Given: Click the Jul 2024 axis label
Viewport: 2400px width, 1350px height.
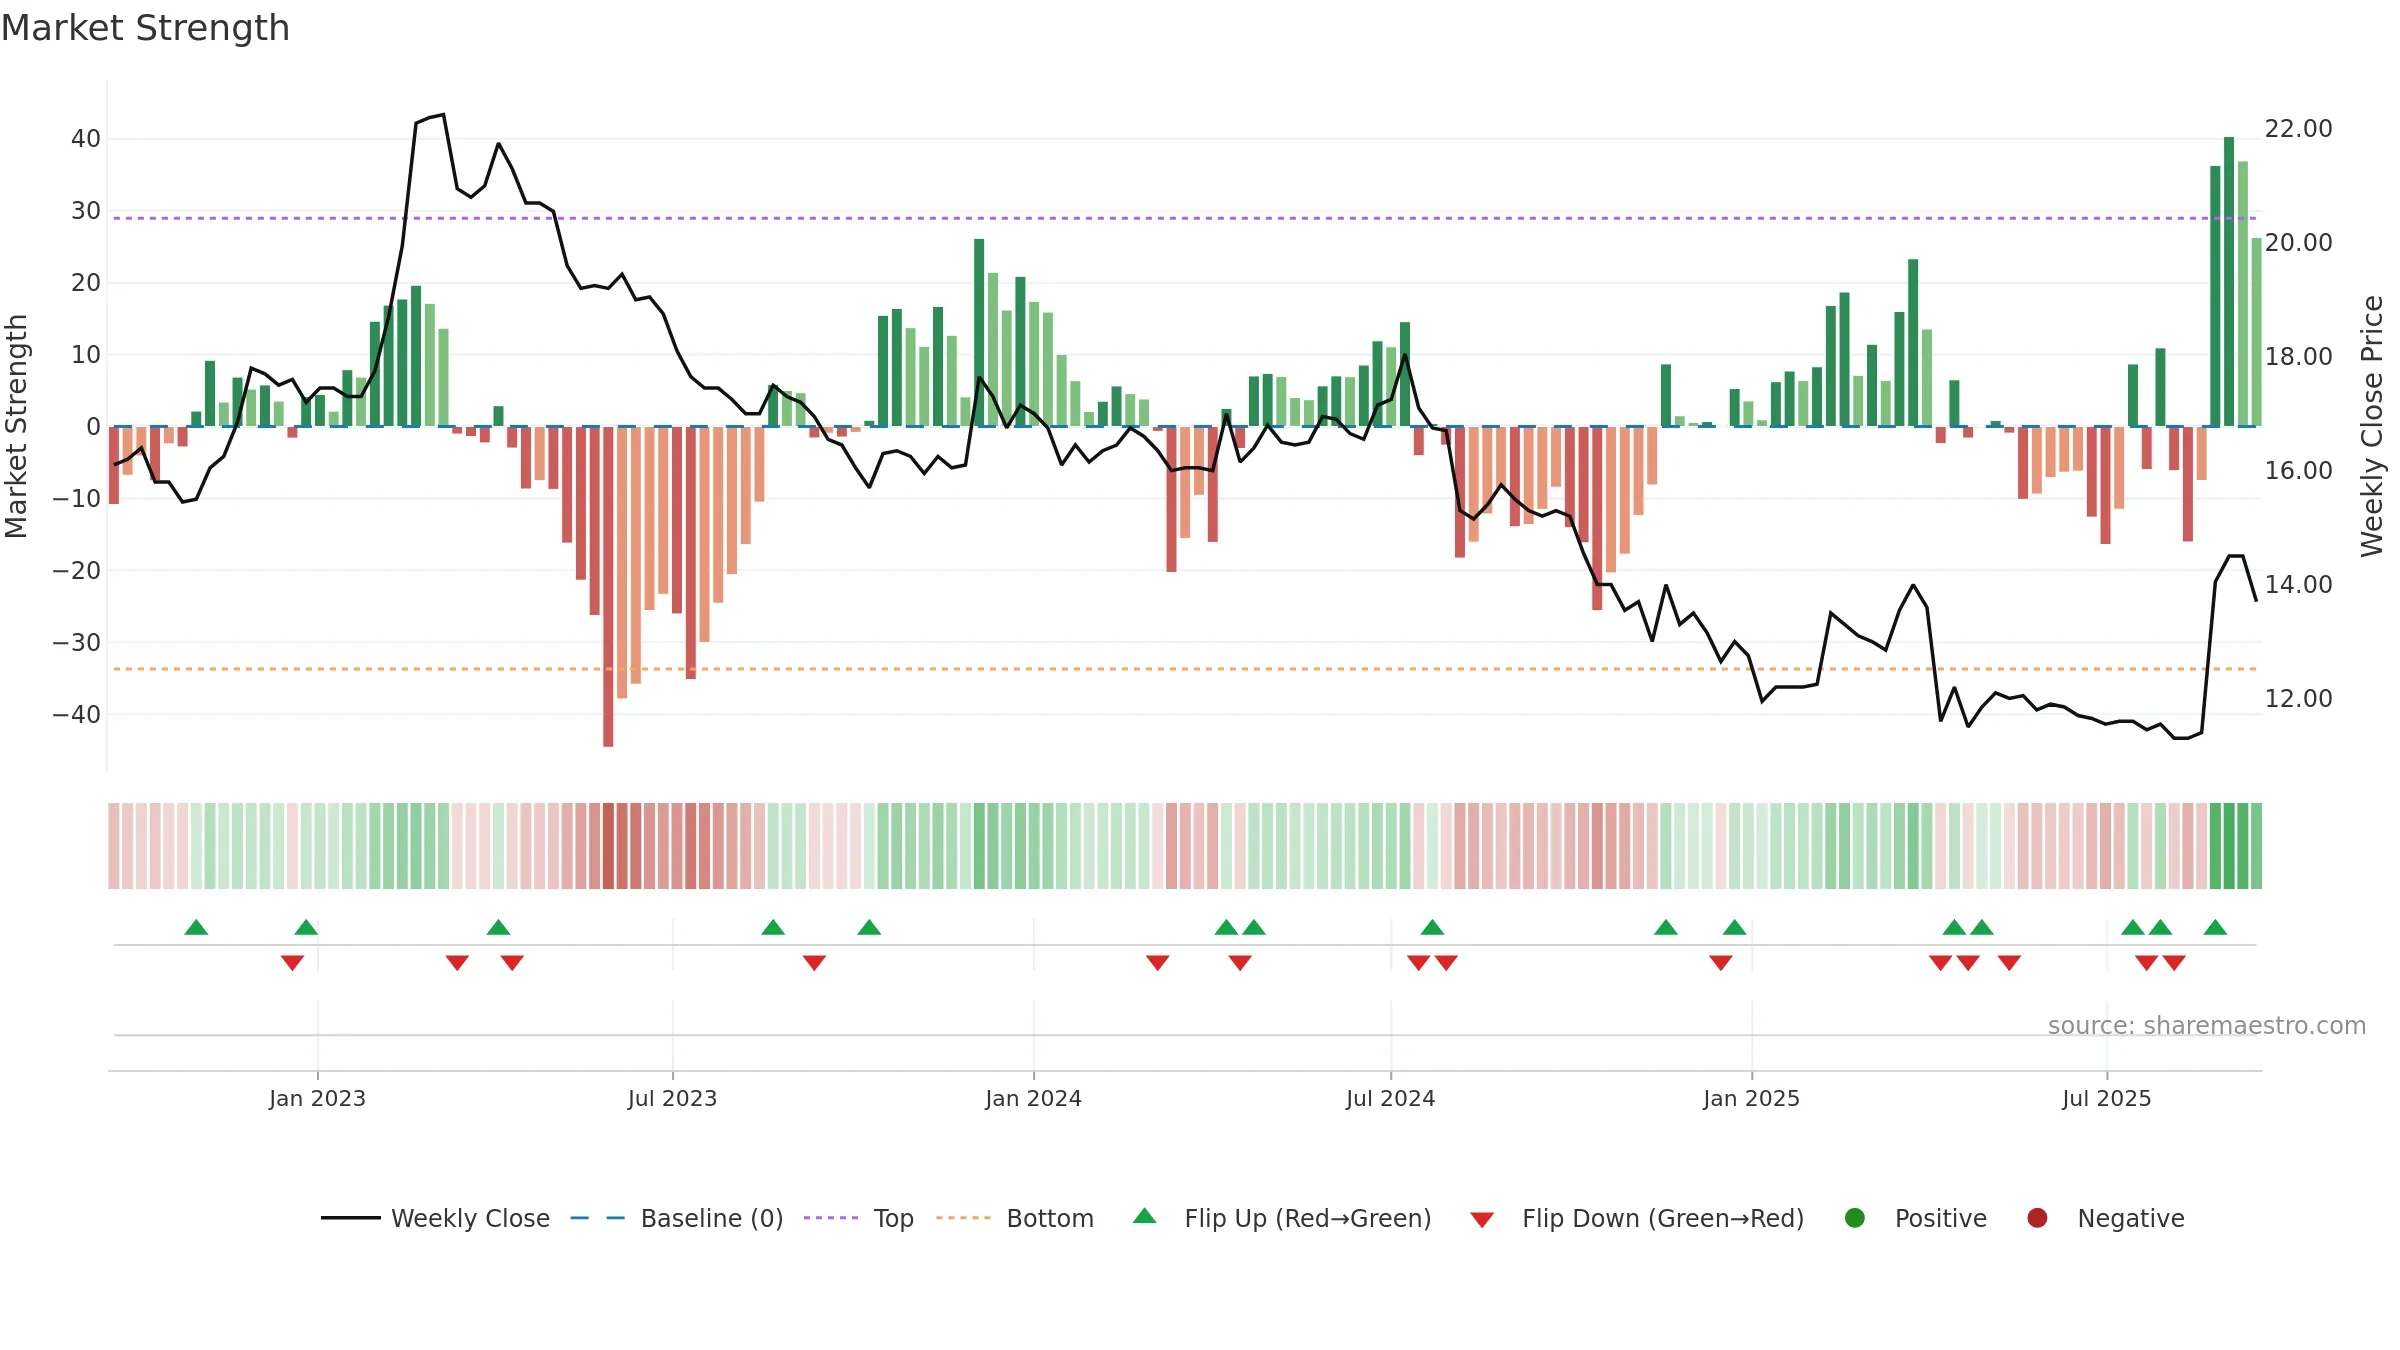Looking at the screenshot, I should click(x=1390, y=1099).
